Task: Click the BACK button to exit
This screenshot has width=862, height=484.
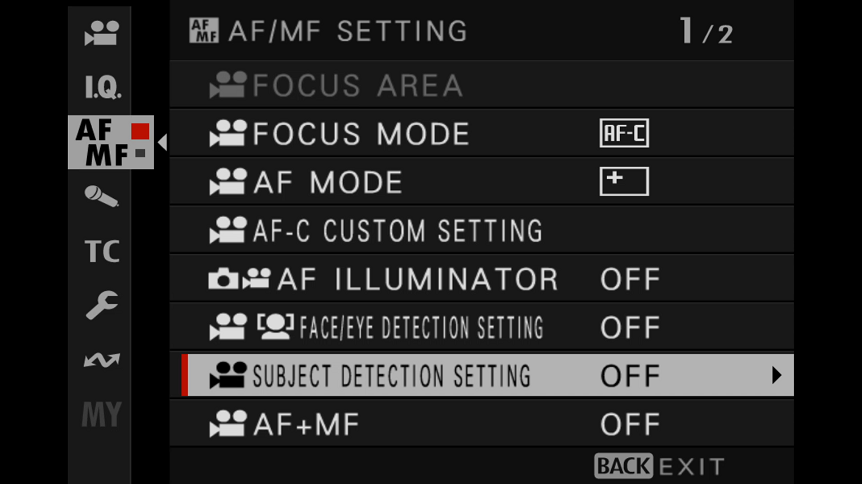Action: click(x=623, y=466)
